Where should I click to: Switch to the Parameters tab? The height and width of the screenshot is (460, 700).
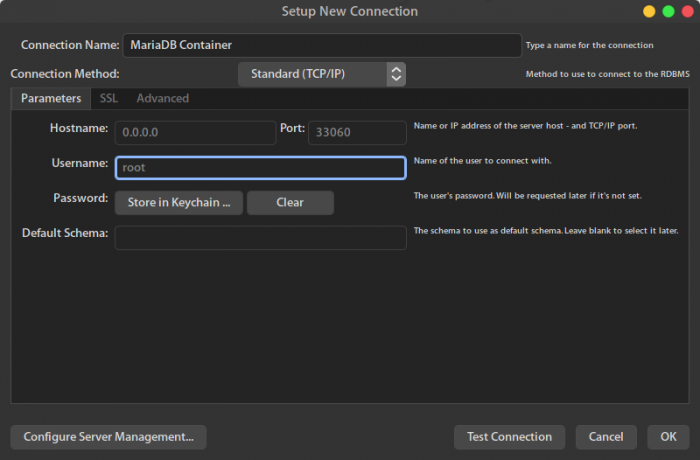click(x=50, y=98)
